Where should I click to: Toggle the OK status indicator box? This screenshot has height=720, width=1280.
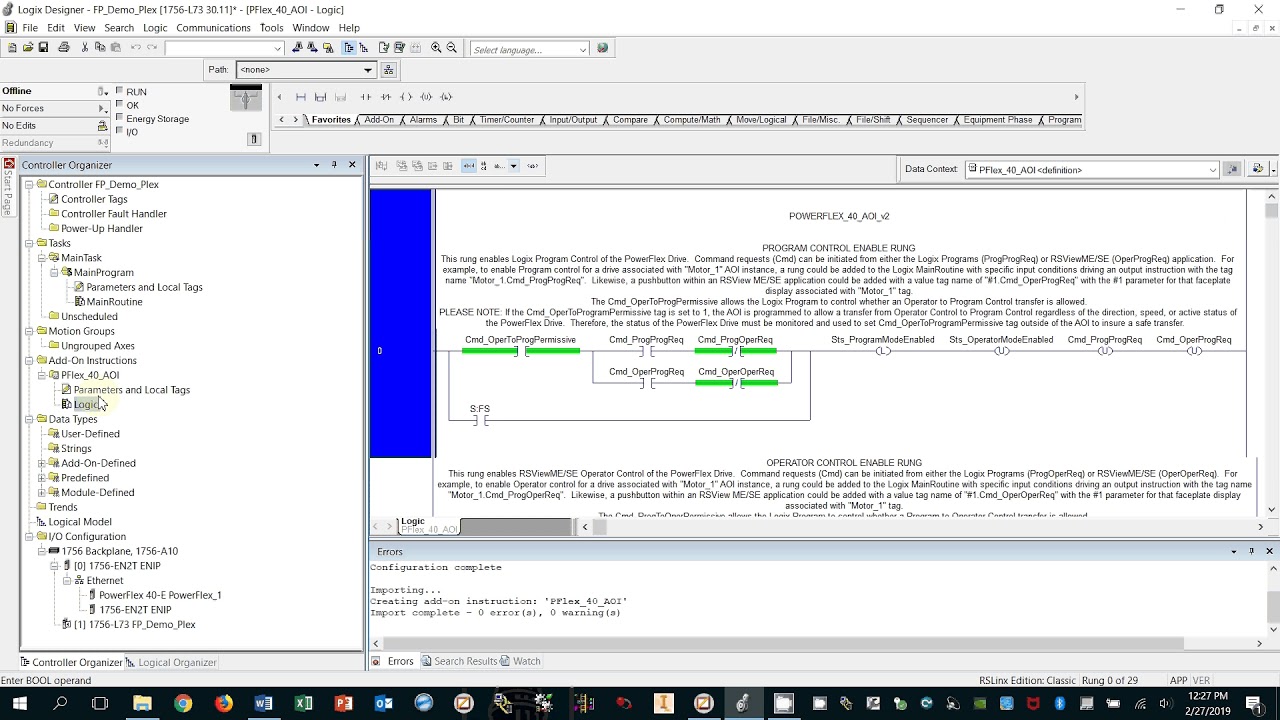[x=120, y=104]
